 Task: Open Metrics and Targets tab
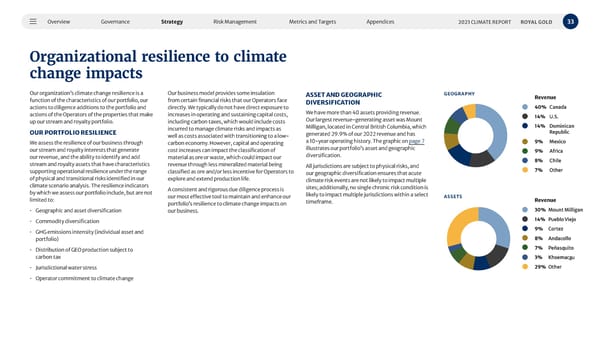(312, 22)
